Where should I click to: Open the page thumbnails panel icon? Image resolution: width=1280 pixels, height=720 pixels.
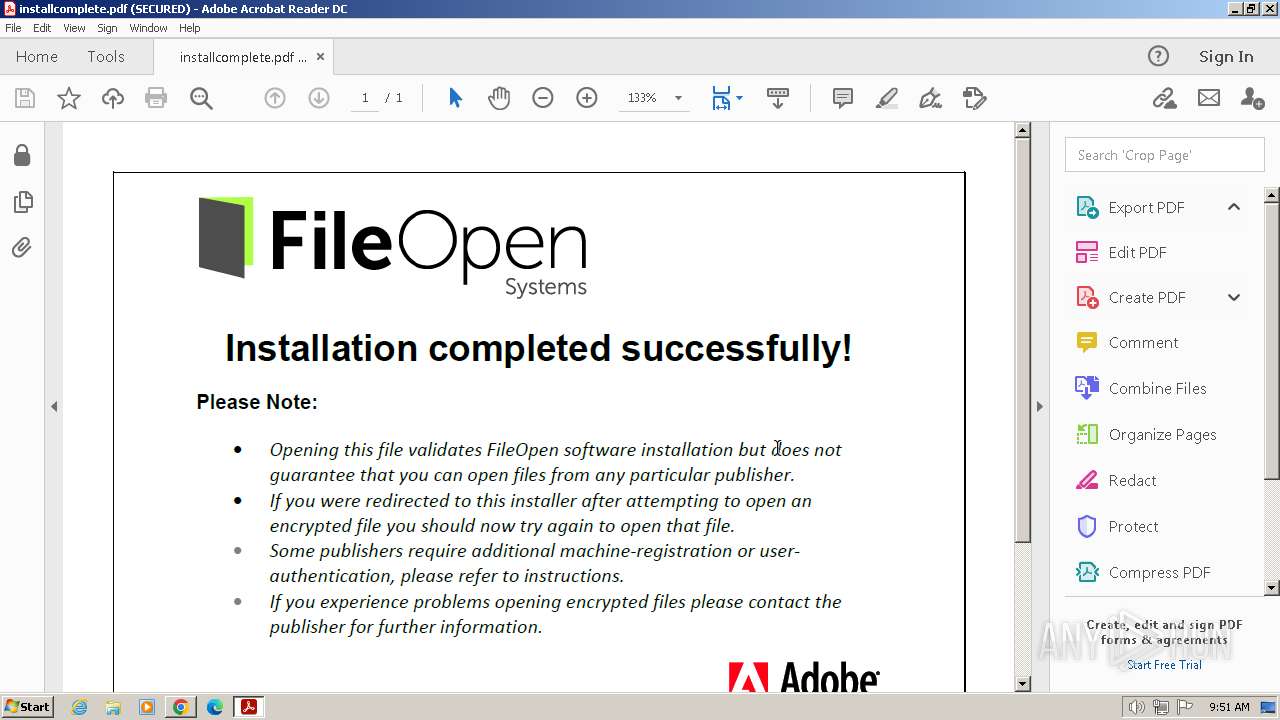[x=22, y=201]
